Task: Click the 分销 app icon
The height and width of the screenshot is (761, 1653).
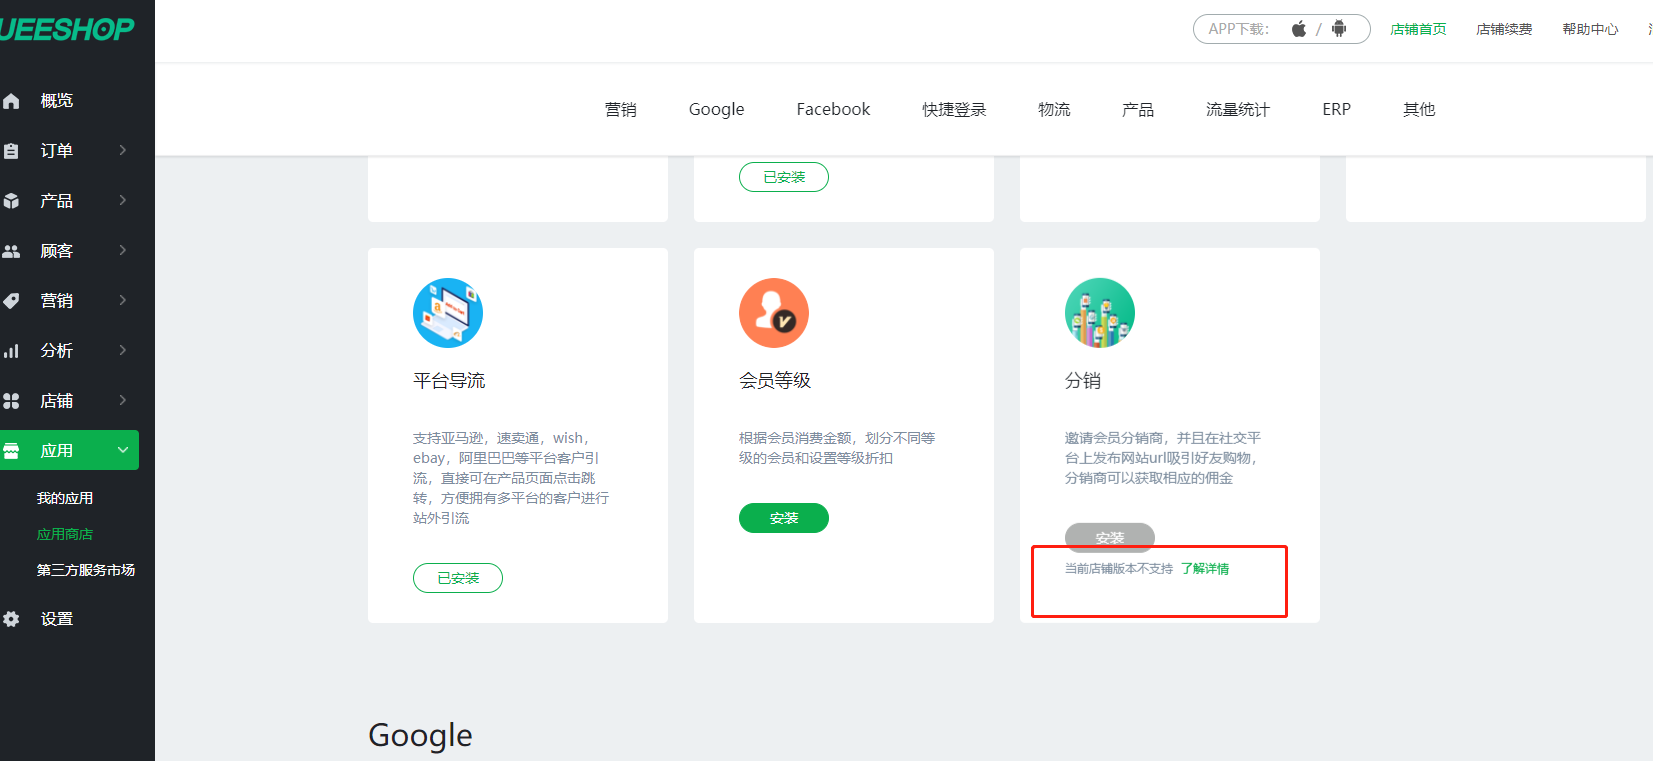Action: click(1099, 313)
